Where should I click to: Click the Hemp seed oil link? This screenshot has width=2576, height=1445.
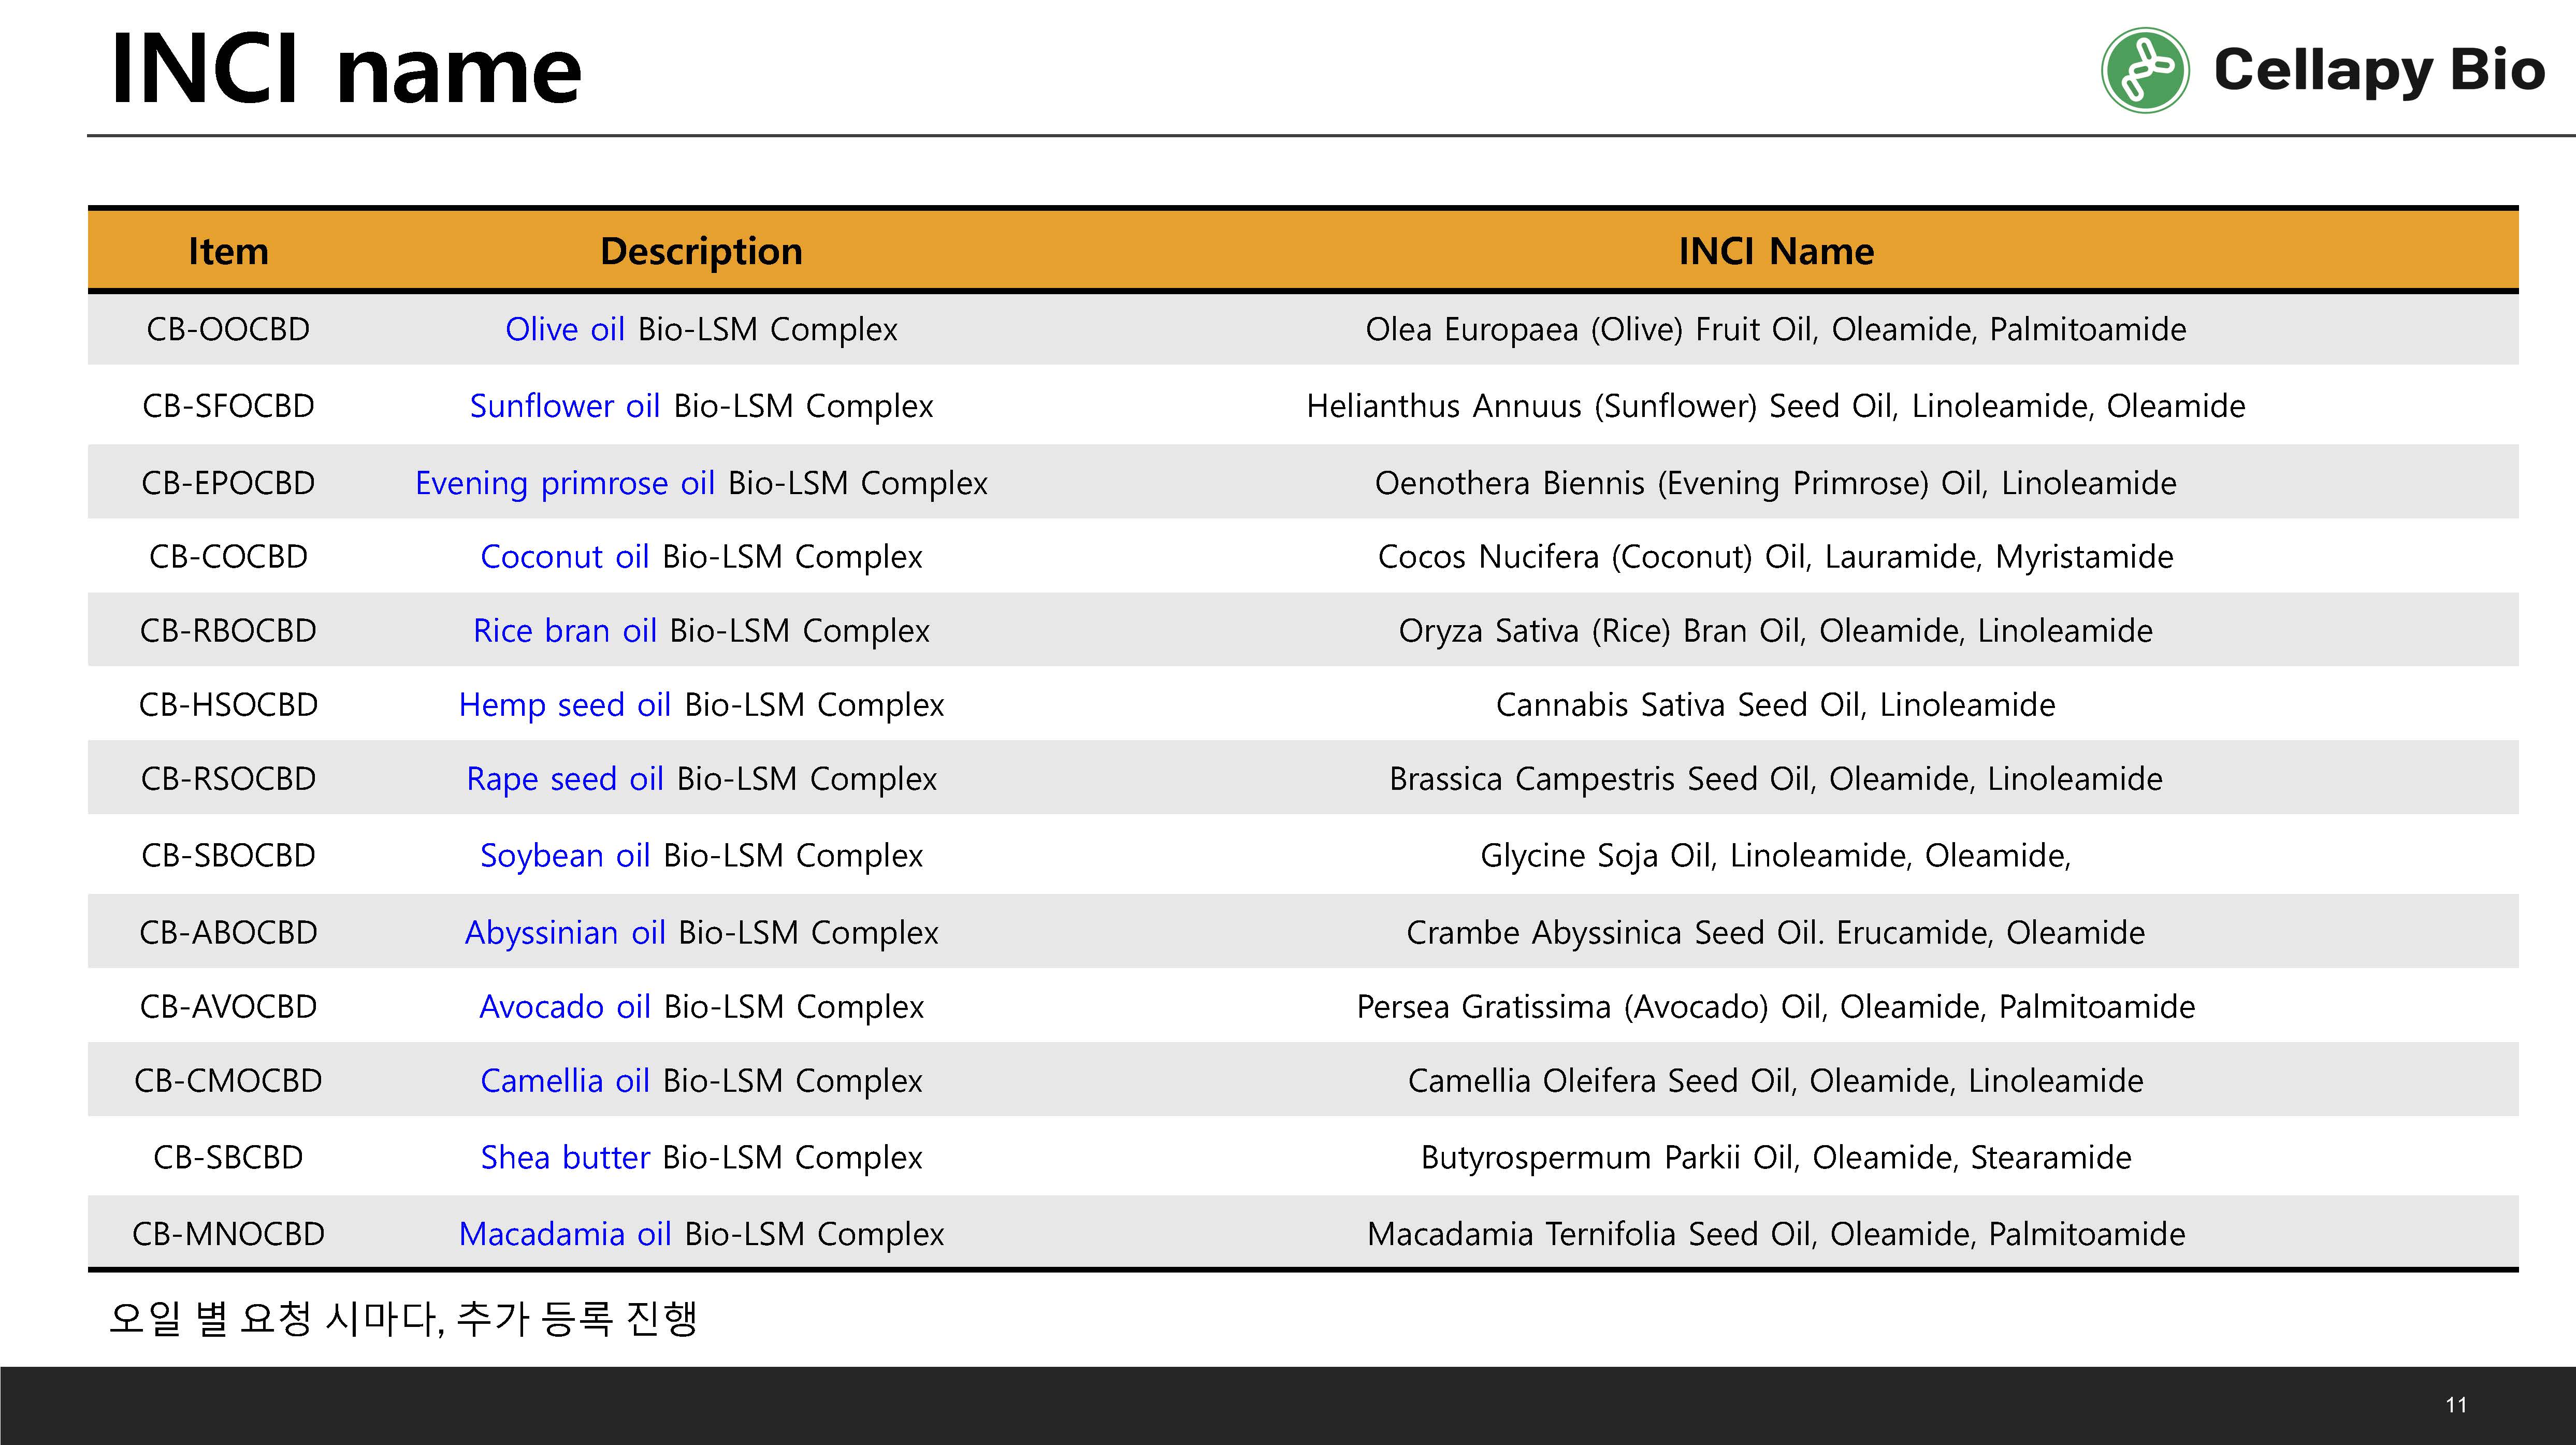(x=565, y=704)
